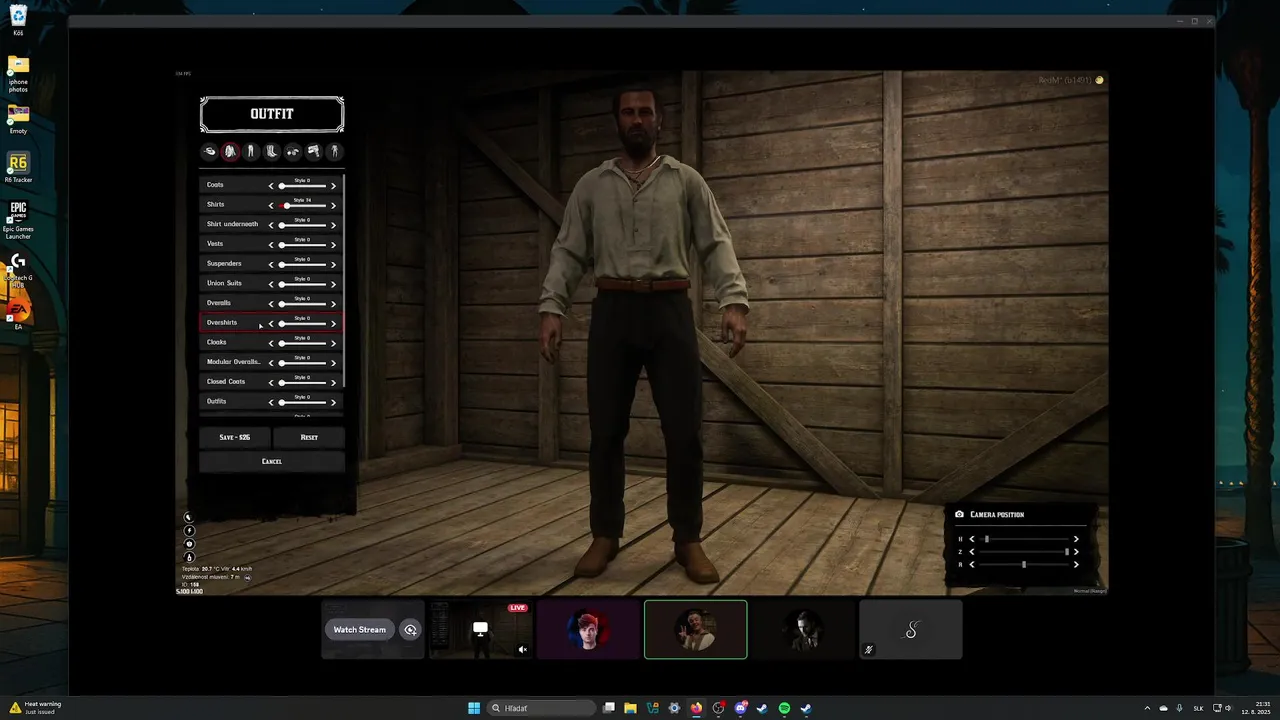This screenshot has height=720, width=1280.
Task: Click camera Z right arrow
Action: pos(1076,552)
